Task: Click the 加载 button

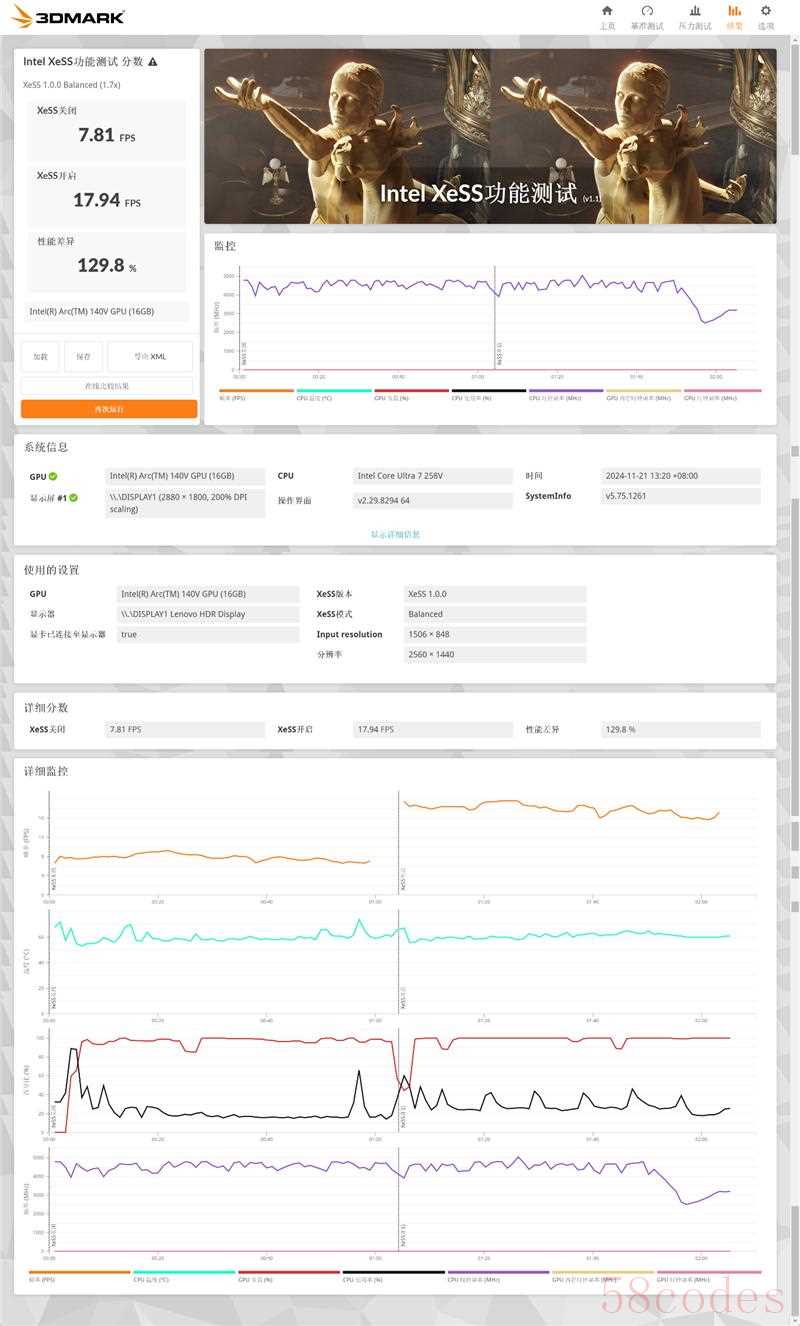Action: pyautogui.click(x=40, y=356)
